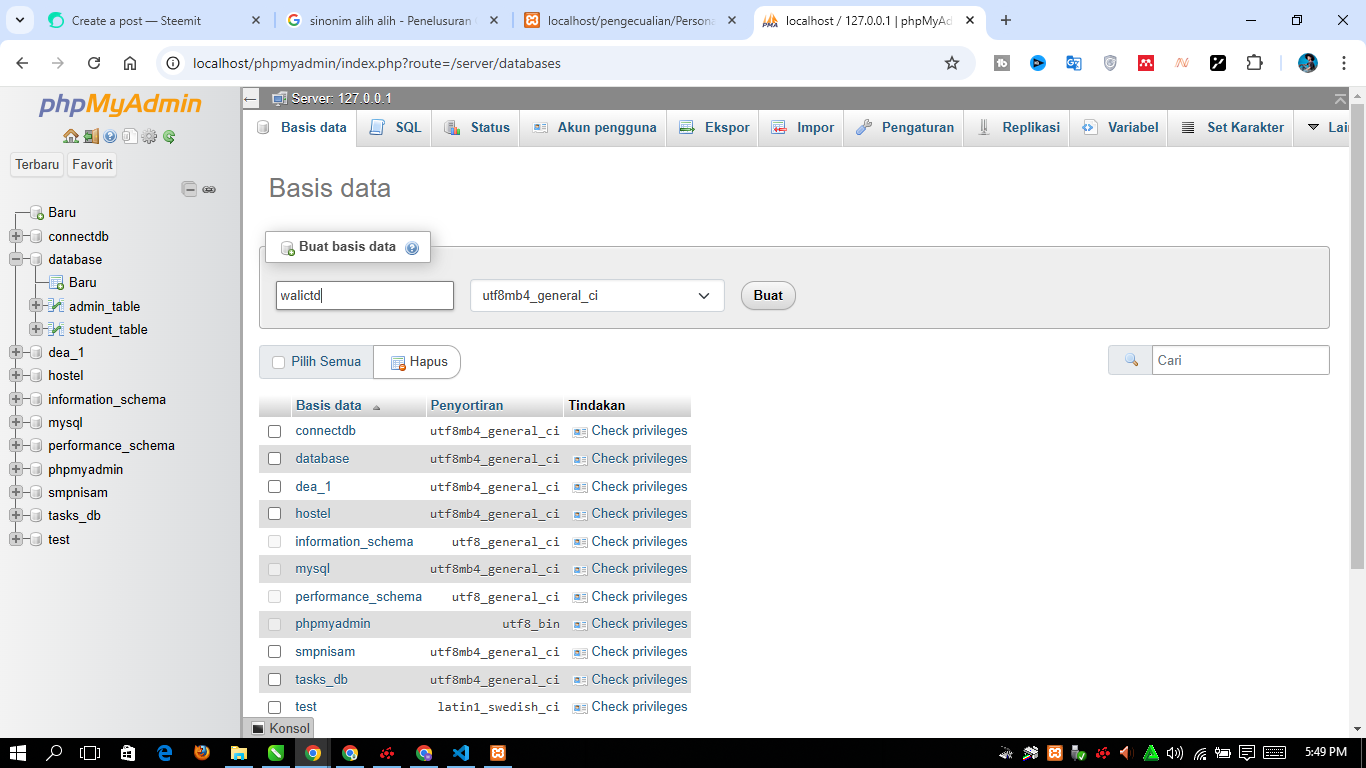Image resolution: width=1366 pixels, height=768 pixels.
Task: Collapse the top panel with the arrow icon
Action: pyautogui.click(x=1340, y=98)
